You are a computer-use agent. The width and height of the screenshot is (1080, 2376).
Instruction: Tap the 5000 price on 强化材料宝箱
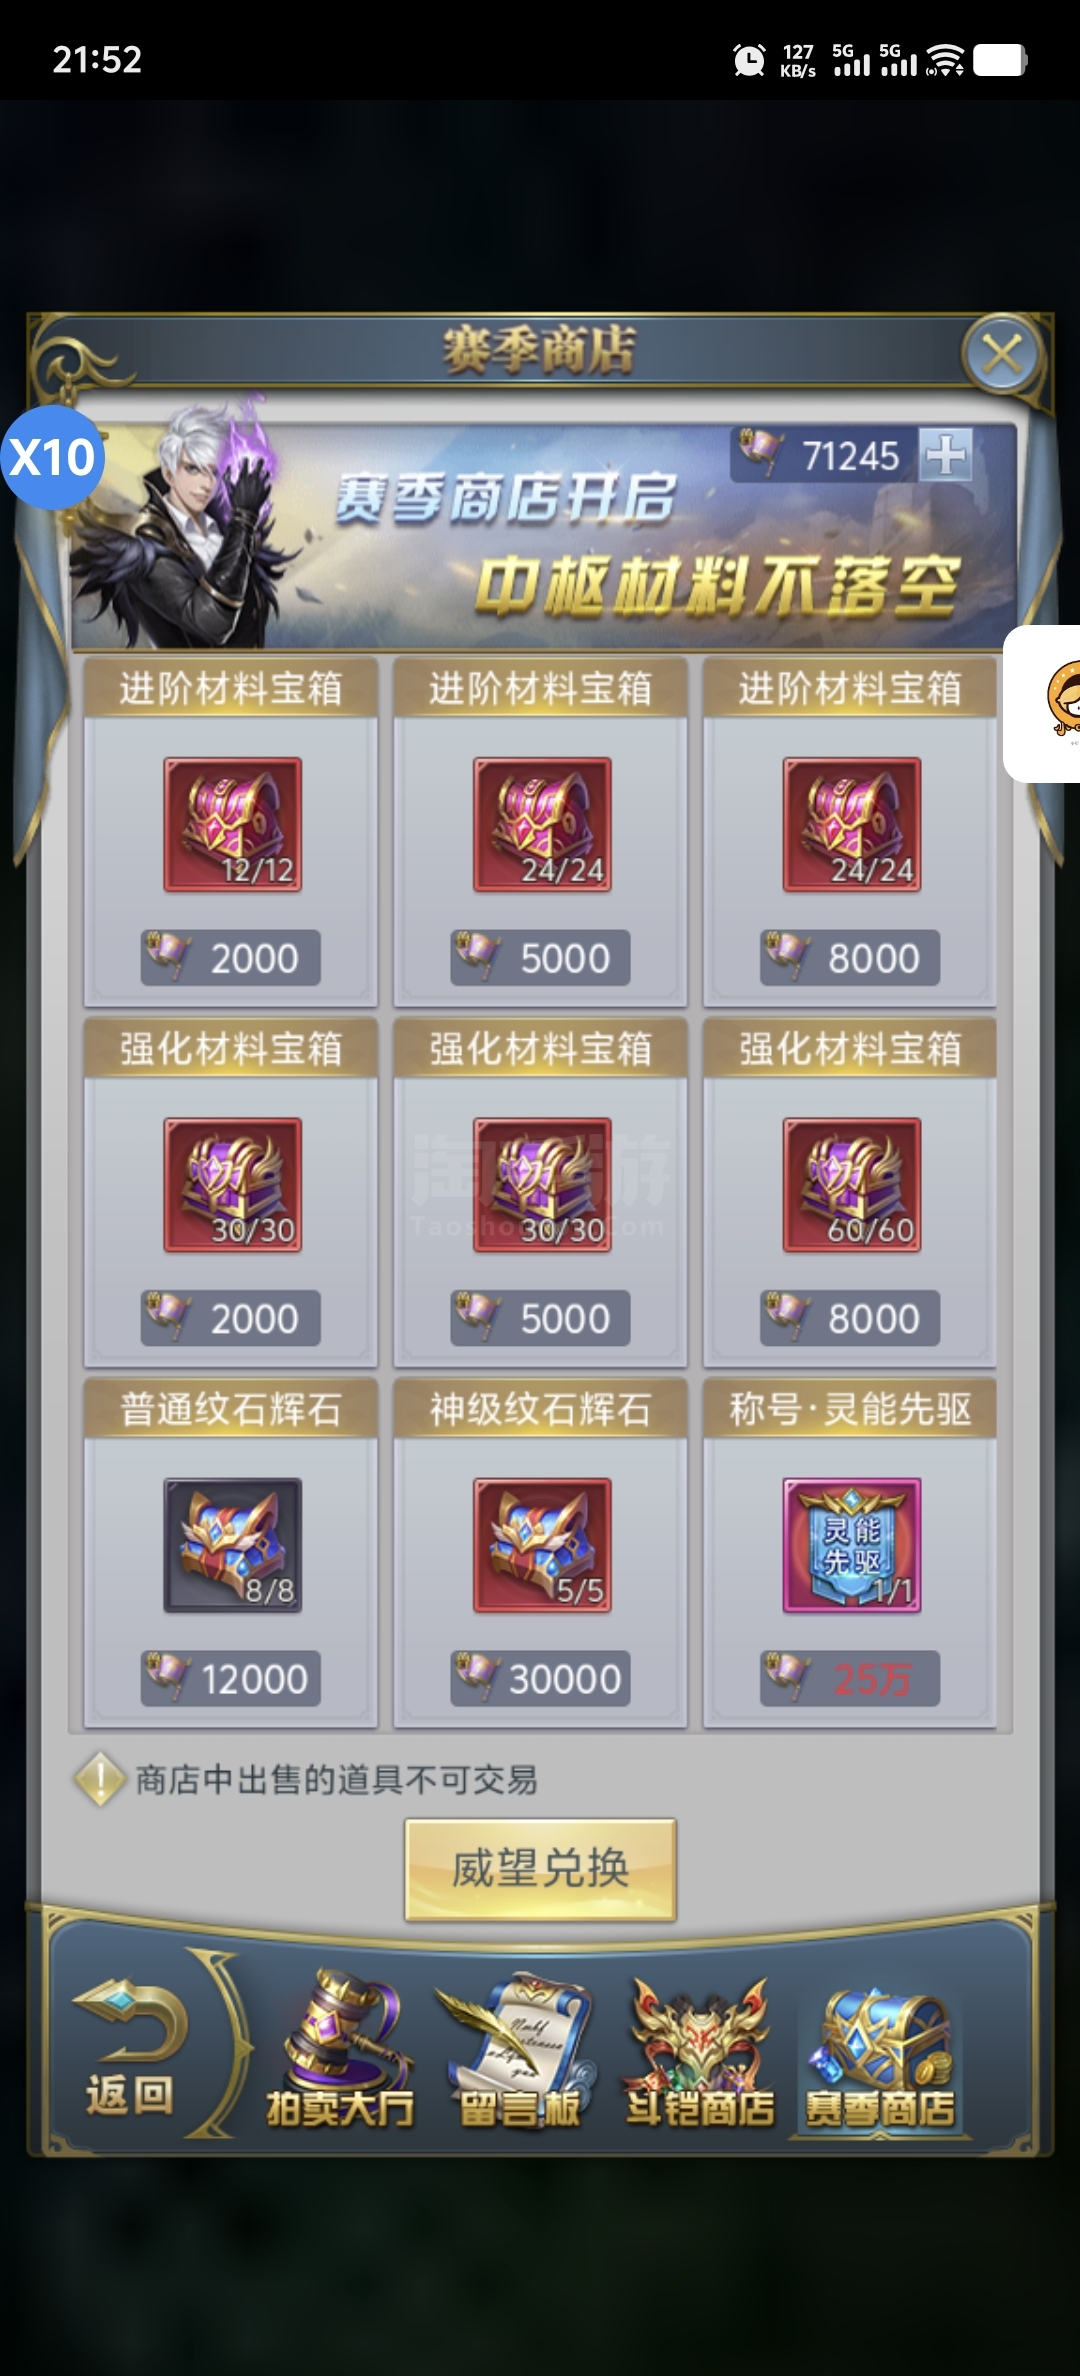click(x=540, y=1318)
